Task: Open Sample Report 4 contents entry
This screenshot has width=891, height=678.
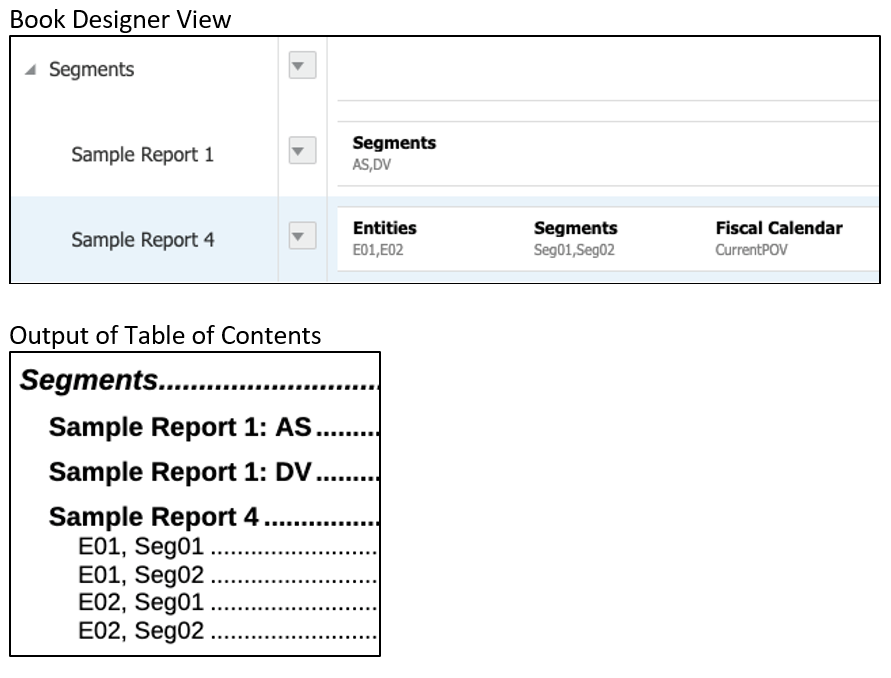Action: click(x=154, y=517)
